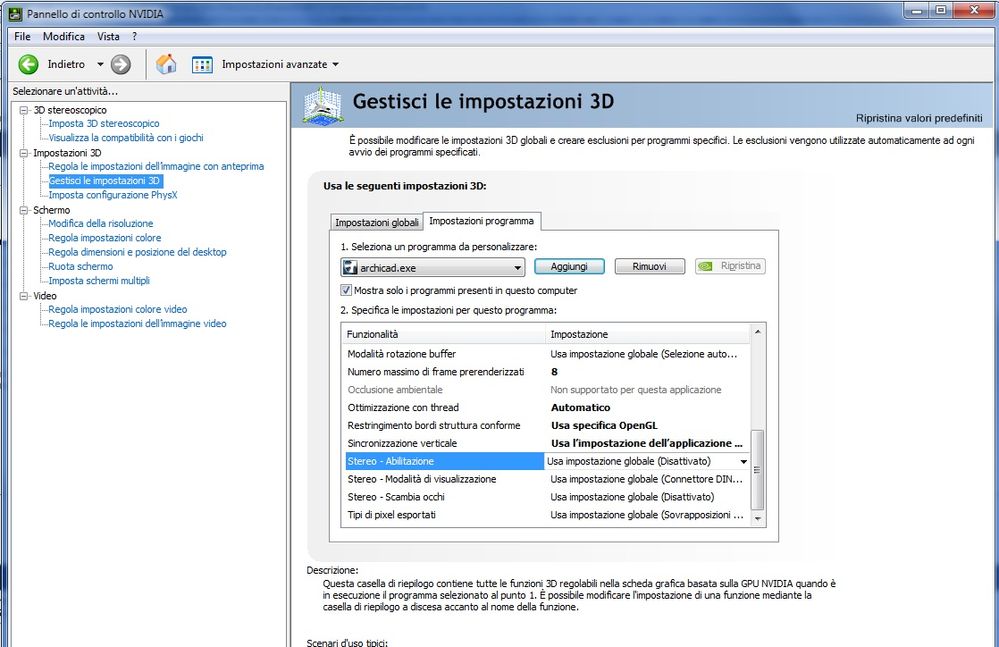Open Regola le impostazioni dell'immagine con anteprima
Image resolution: width=999 pixels, height=647 pixels.
[x=156, y=166]
